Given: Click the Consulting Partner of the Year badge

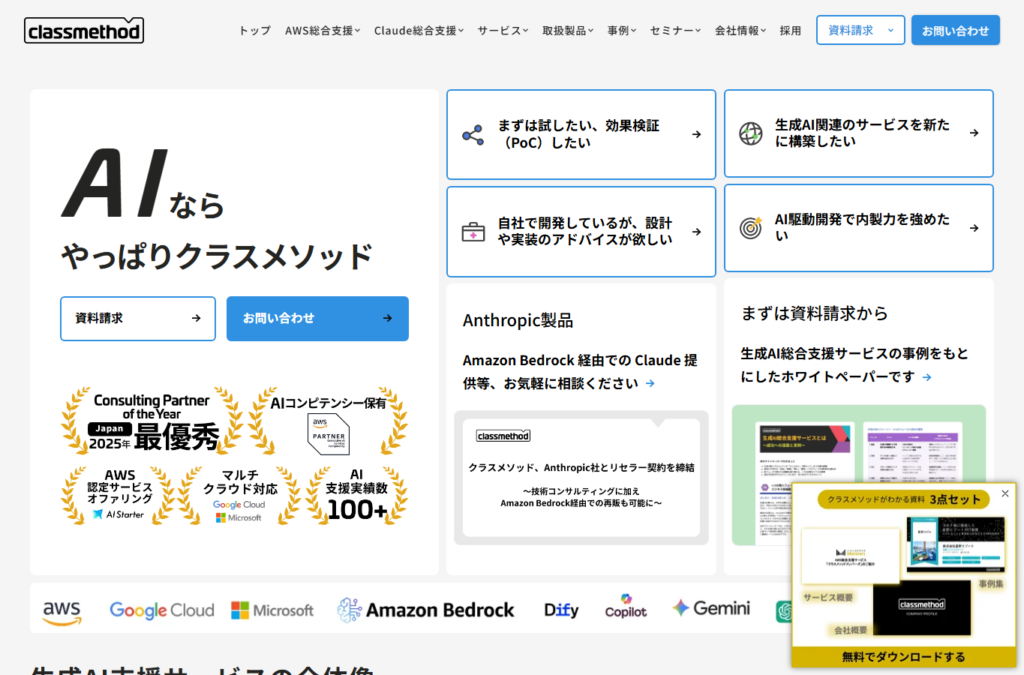Looking at the screenshot, I should coord(152,422).
